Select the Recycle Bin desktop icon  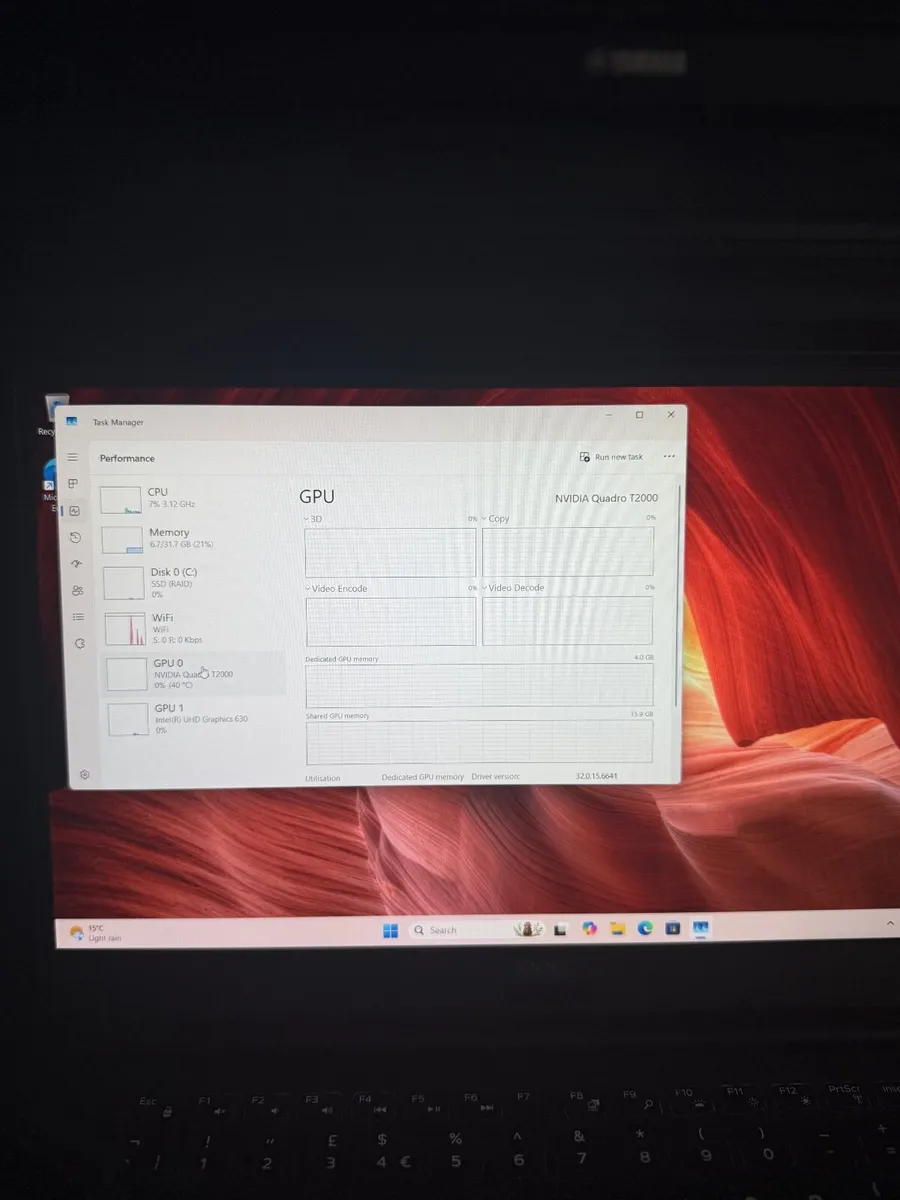click(52, 415)
